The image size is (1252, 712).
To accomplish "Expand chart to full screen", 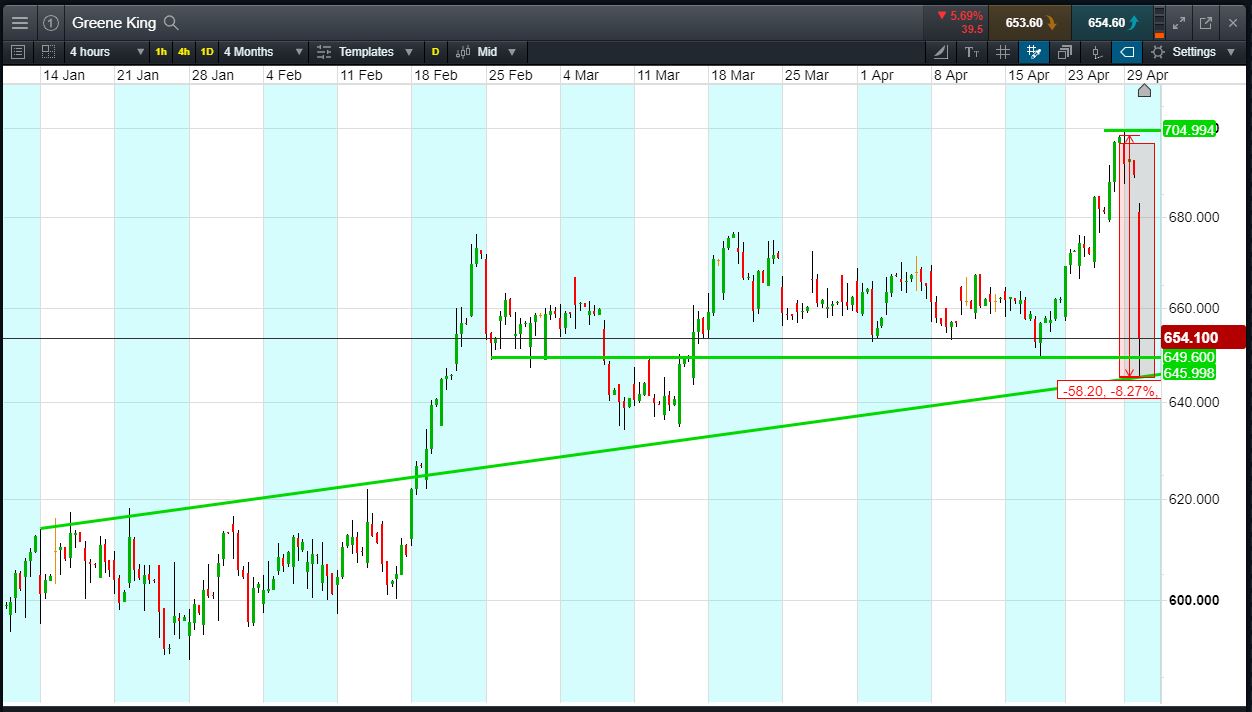I will coord(1179,22).
